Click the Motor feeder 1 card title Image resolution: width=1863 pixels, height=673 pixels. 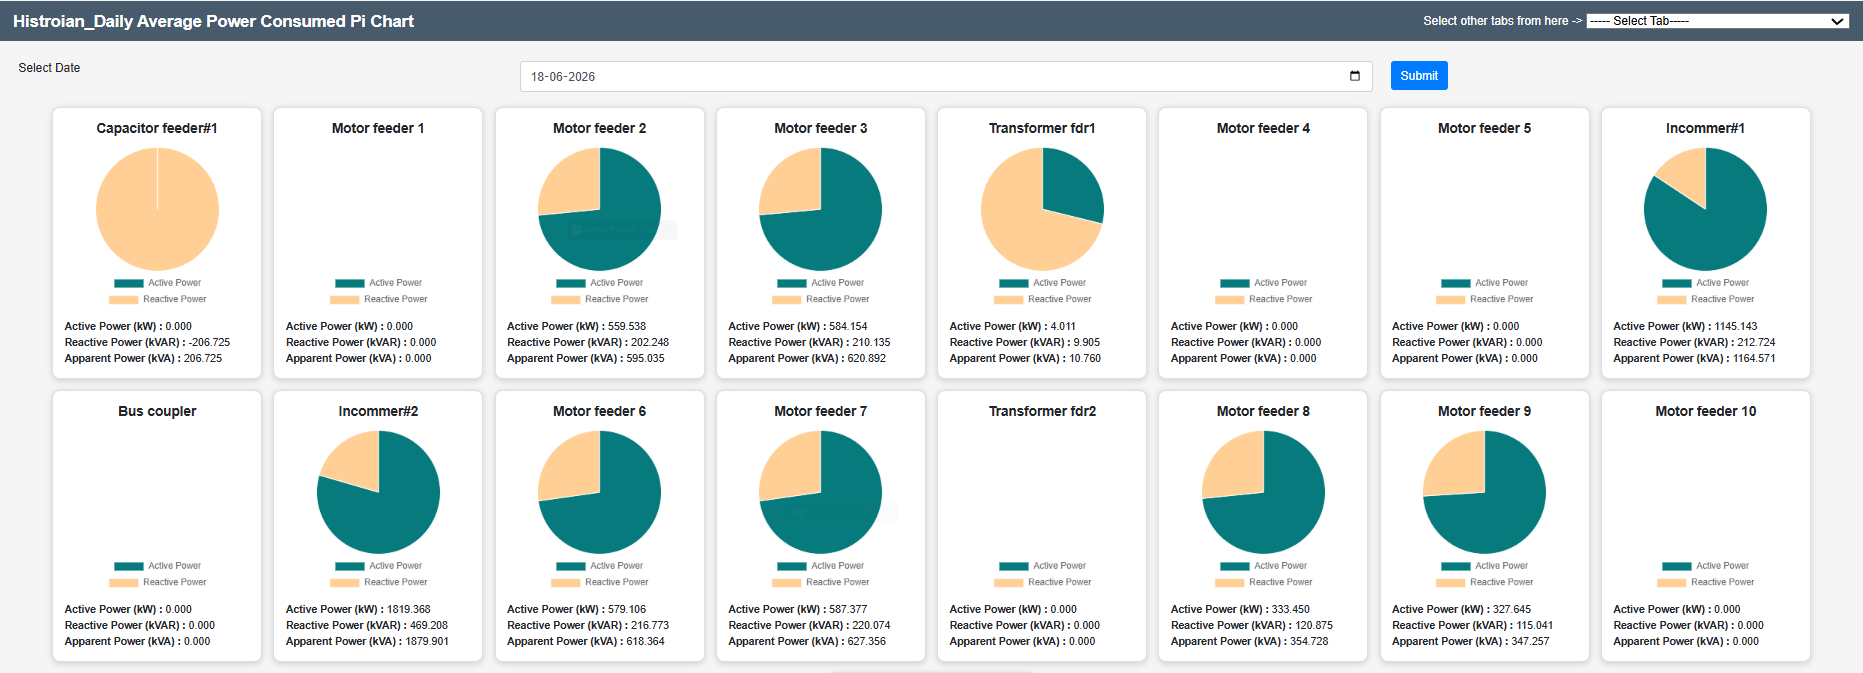[378, 128]
